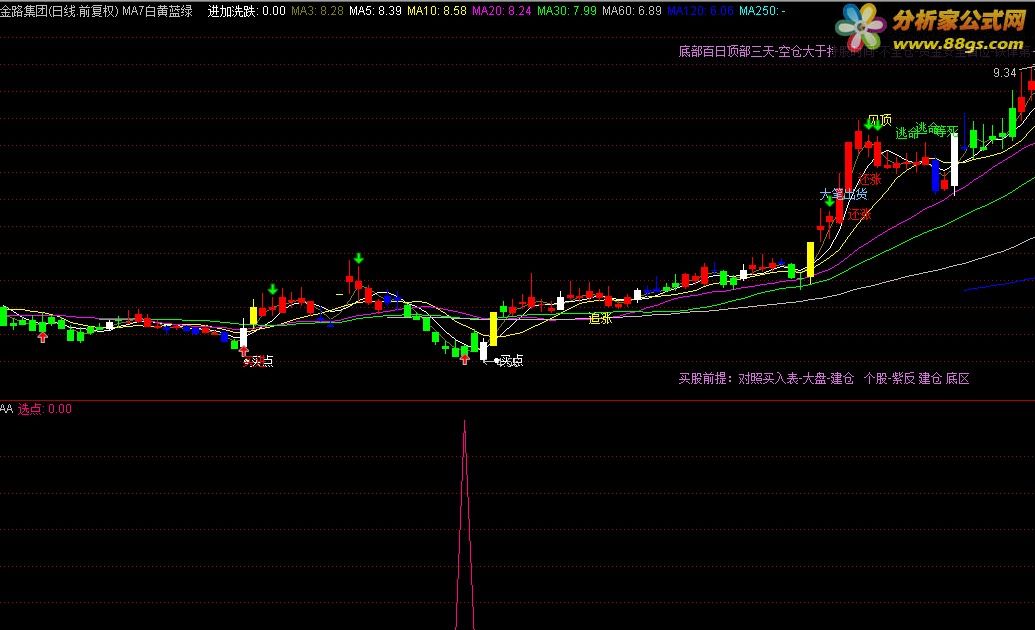The image size is (1035, 630).
Task: Click the MA20: 8.24 value
Action: tap(502, 11)
